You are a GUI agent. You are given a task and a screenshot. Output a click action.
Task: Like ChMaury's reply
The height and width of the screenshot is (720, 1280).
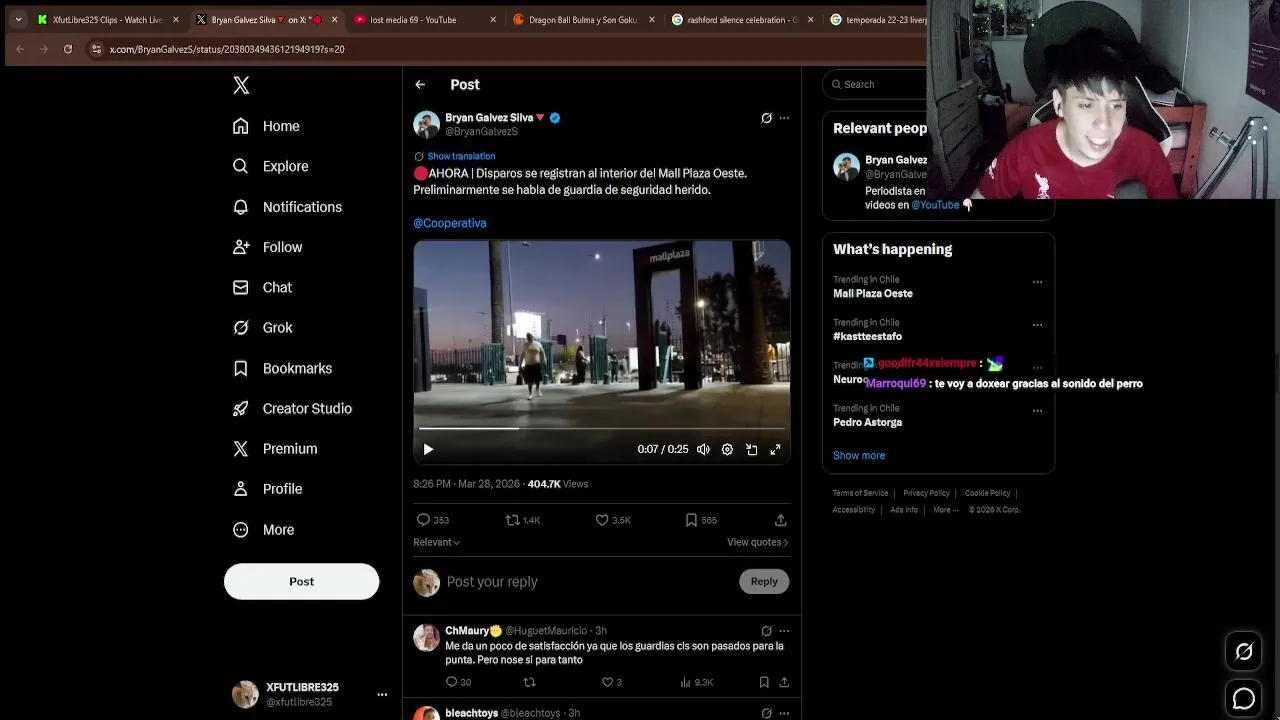(611, 682)
